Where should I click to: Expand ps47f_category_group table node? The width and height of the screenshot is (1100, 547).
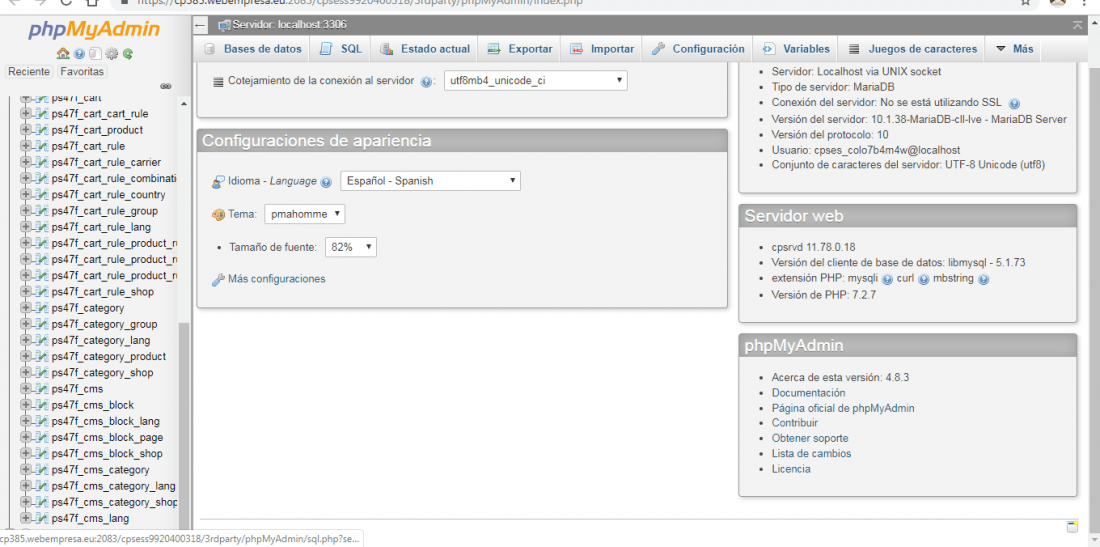point(27,324)
